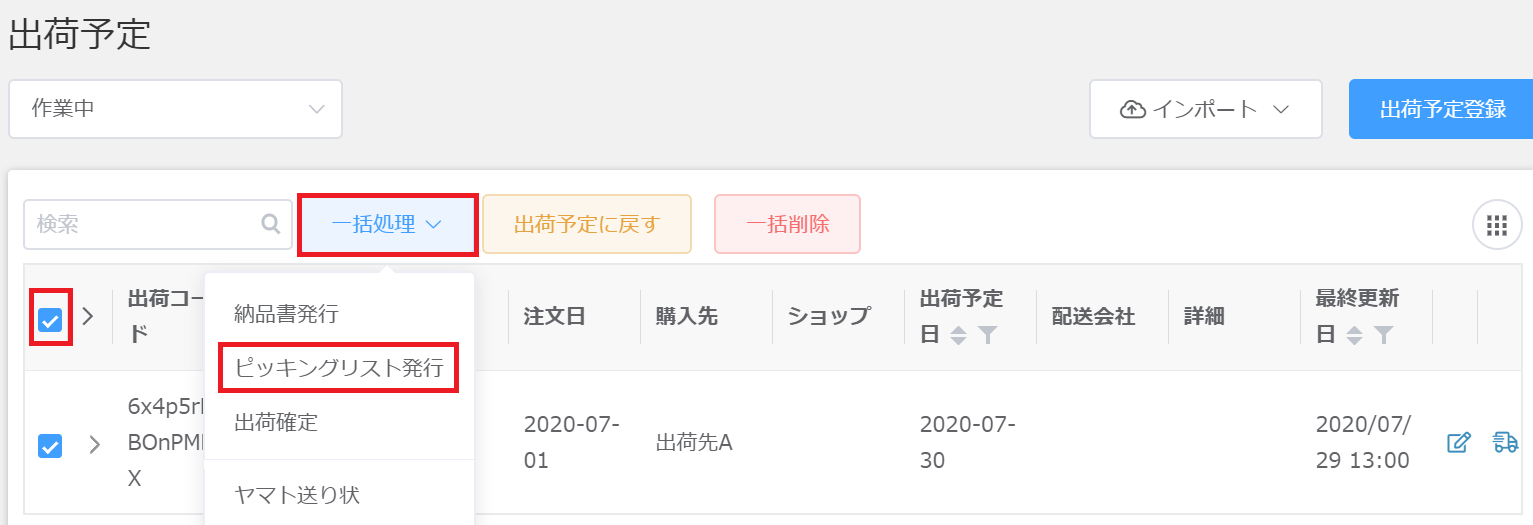
Task: Open the column settings grid icon
Action: [x=1497, y=224]
